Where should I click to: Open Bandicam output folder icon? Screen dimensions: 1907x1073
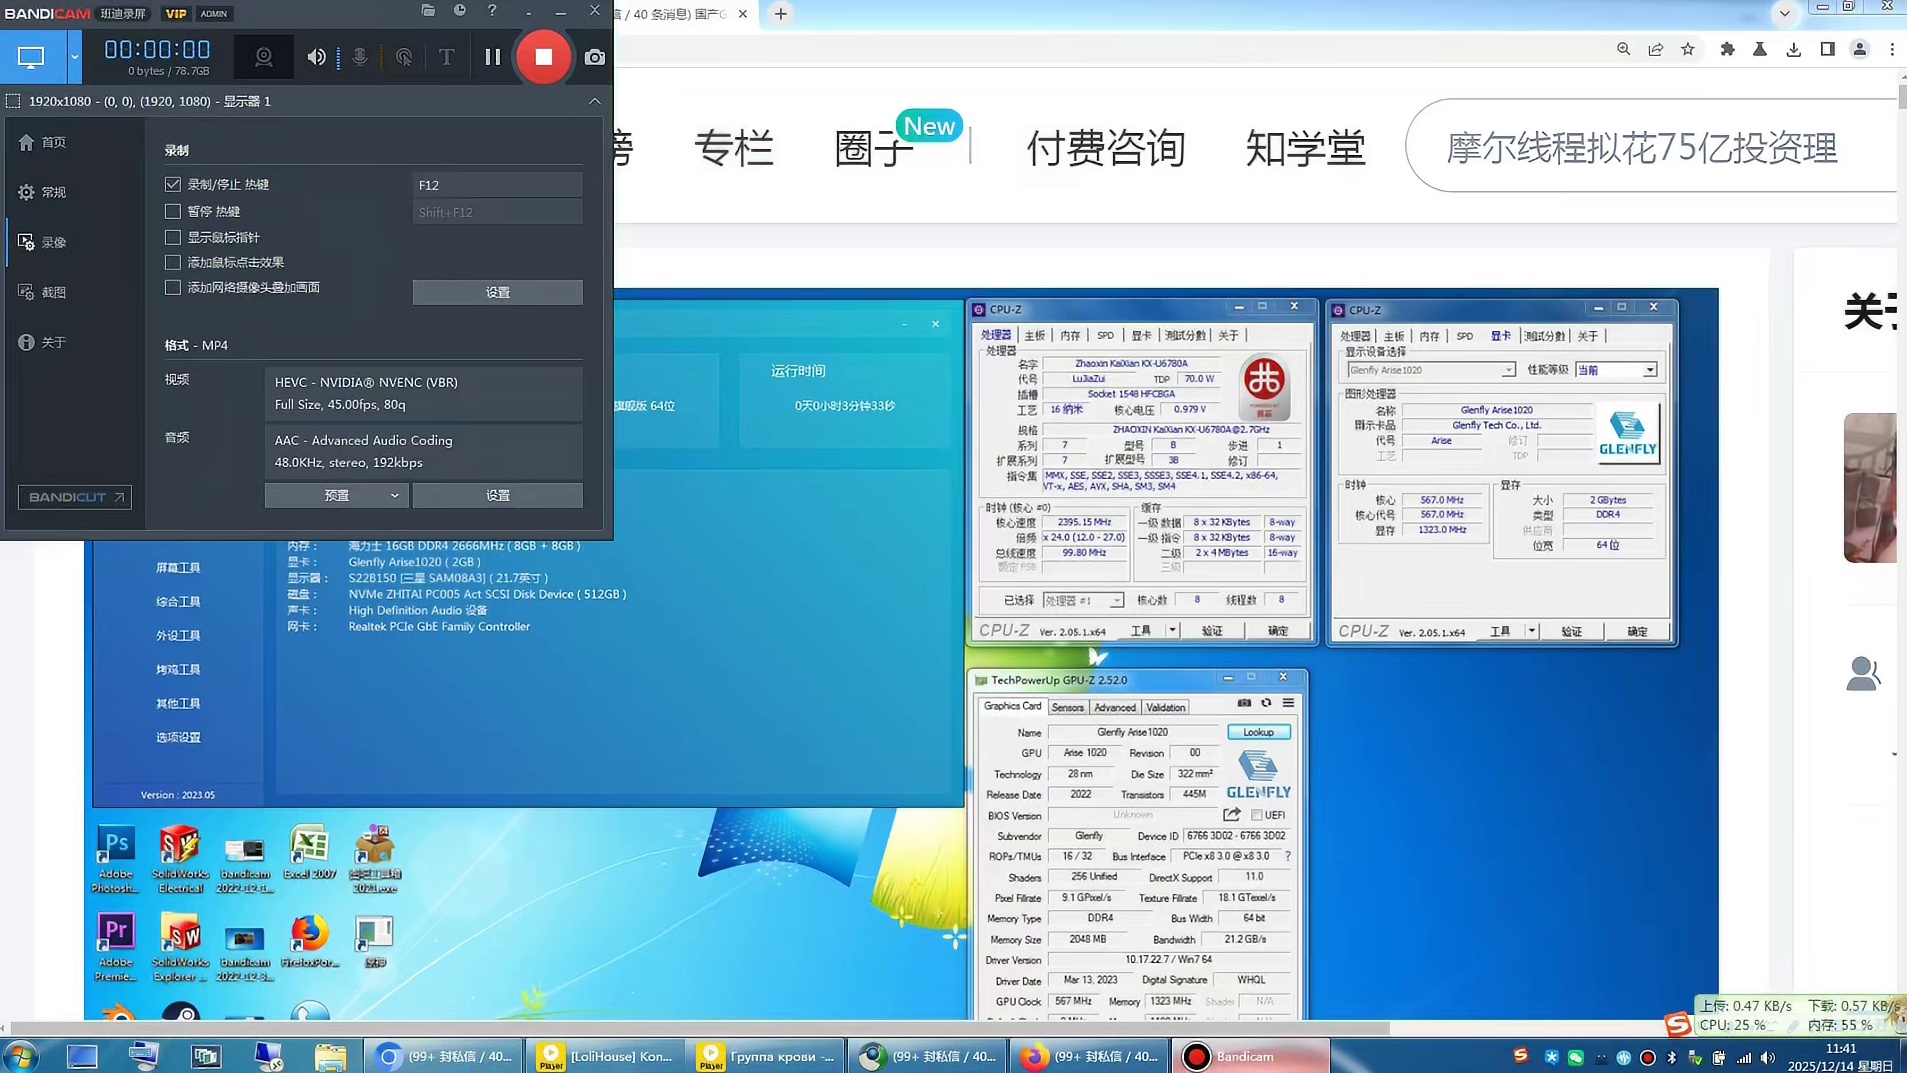428,11
